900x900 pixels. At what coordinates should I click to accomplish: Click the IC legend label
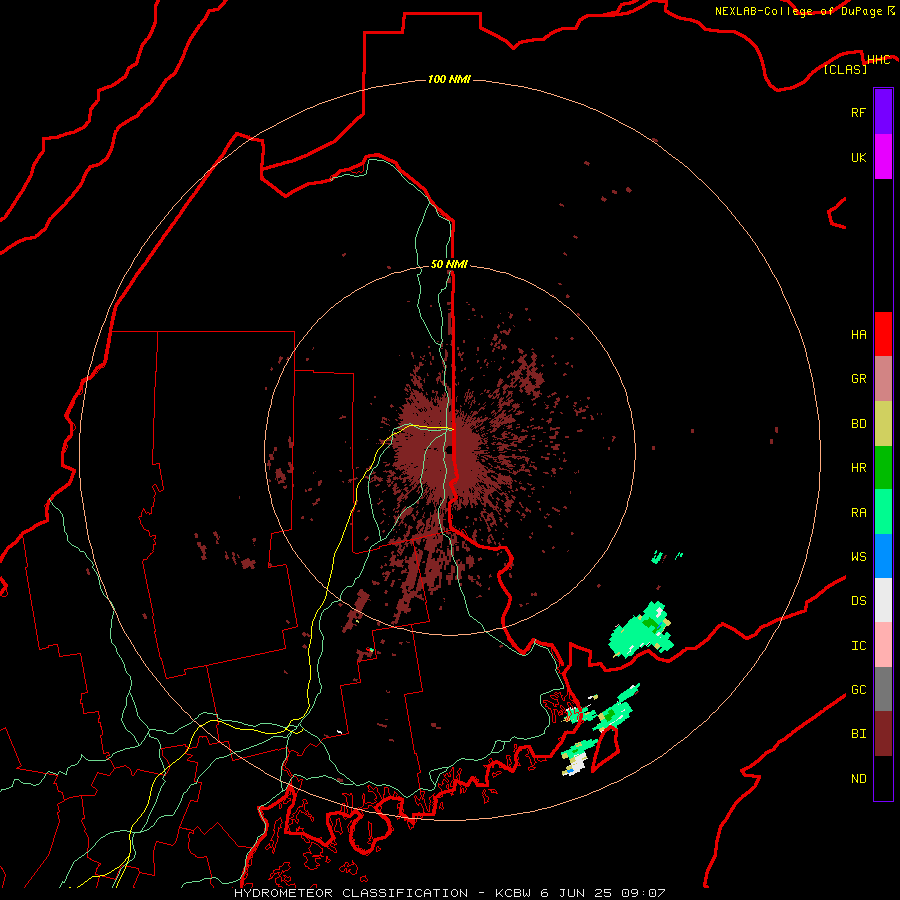click(x=858, y=646)
